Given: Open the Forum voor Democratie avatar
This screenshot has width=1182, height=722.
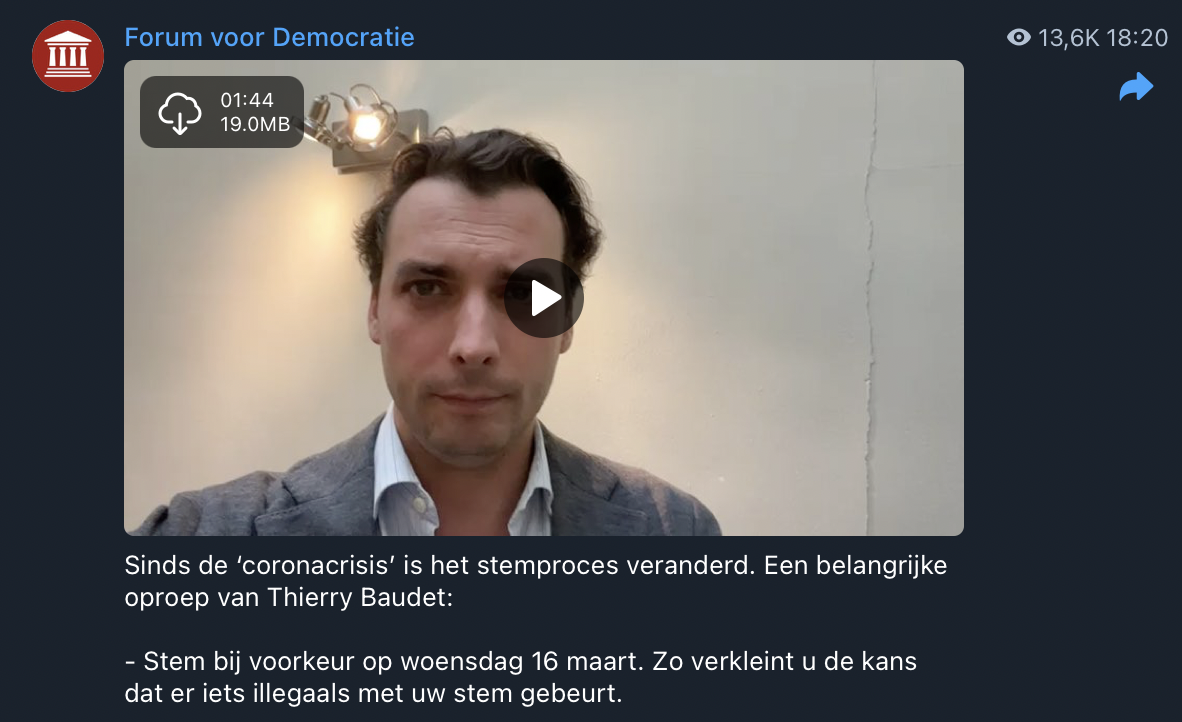Looking at the screenshot, I should pos(68,56).
